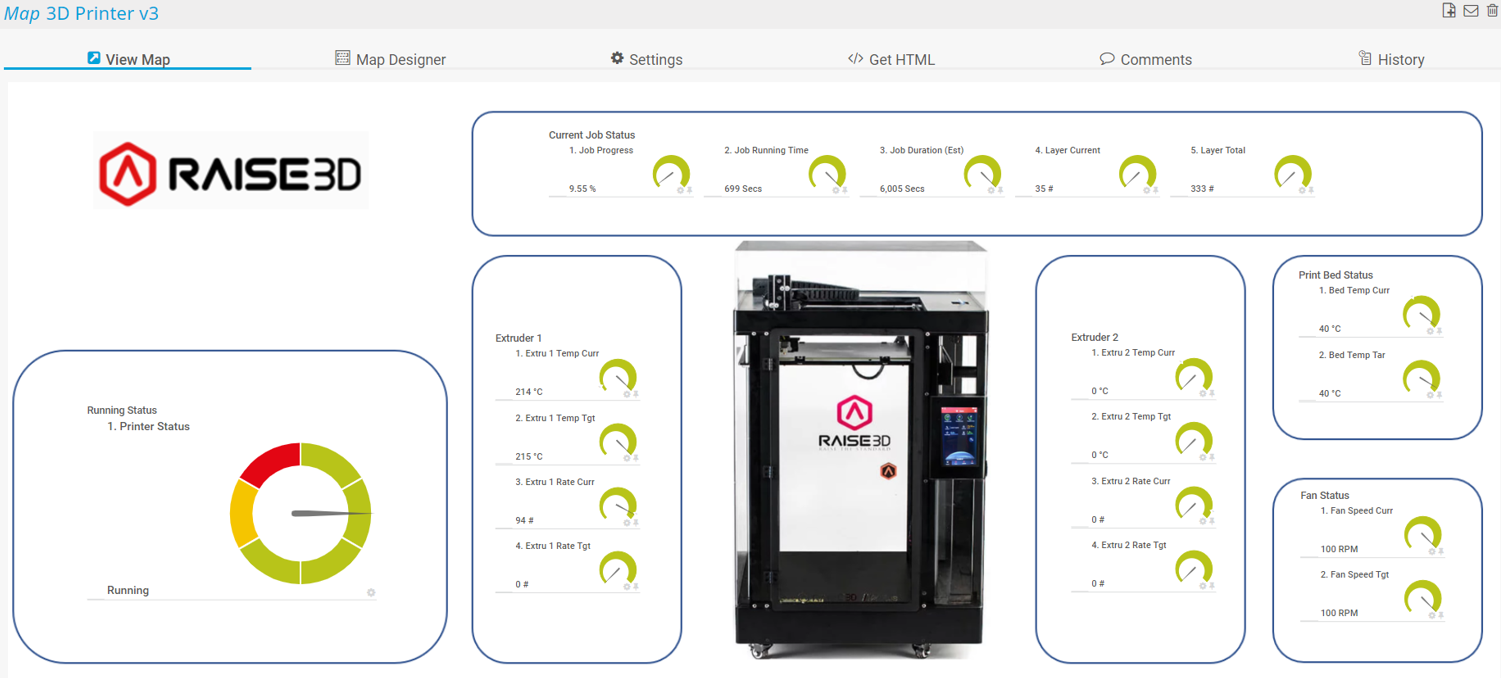Image resolution: width=1501 pixels, height=678 pixels.
Task: Click the '333 #' layer total value
Action: tap(1202, 188)
